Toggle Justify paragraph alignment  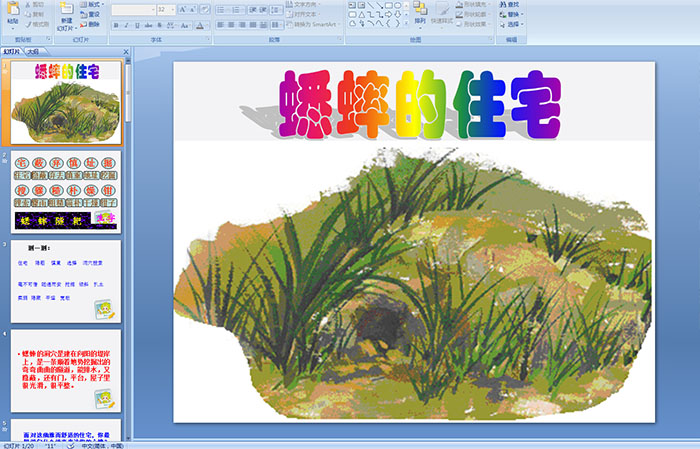tap(253, 25)
